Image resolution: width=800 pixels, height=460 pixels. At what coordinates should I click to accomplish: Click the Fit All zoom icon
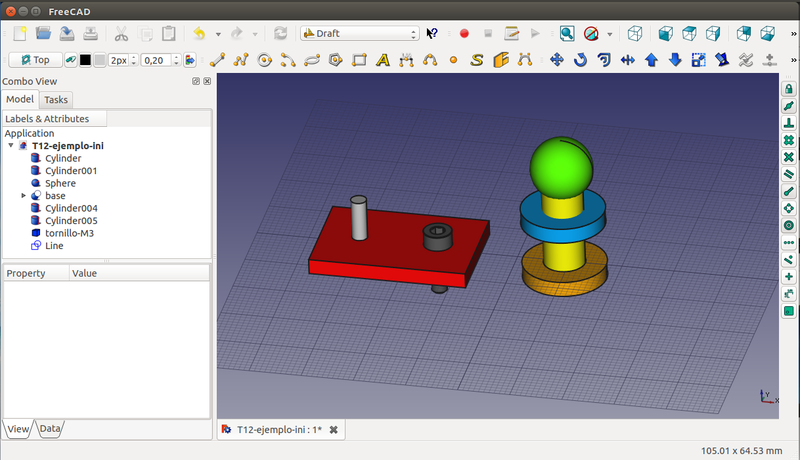[x=567, y=33]
